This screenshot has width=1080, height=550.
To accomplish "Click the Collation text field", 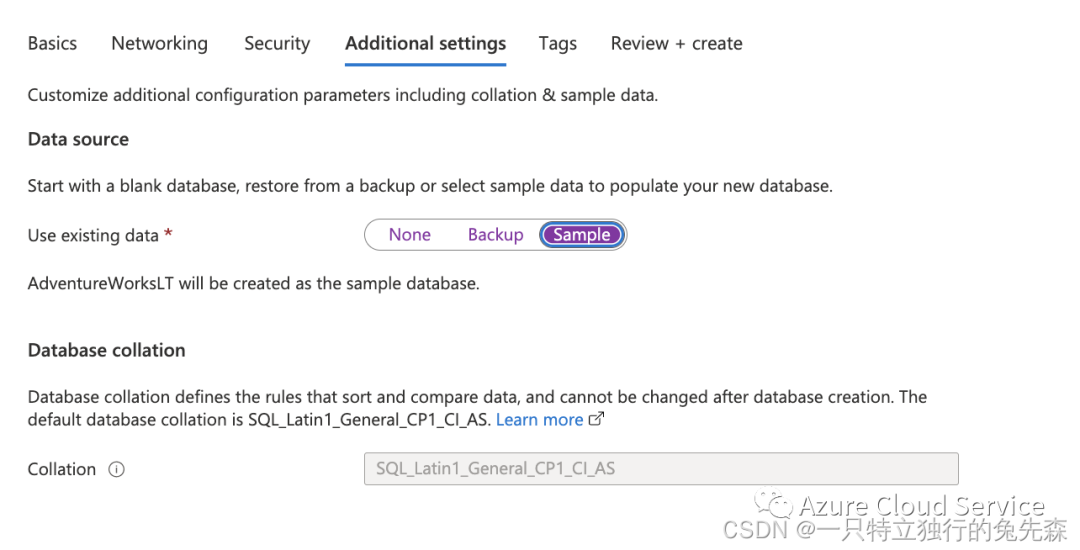I will point(660,469).
